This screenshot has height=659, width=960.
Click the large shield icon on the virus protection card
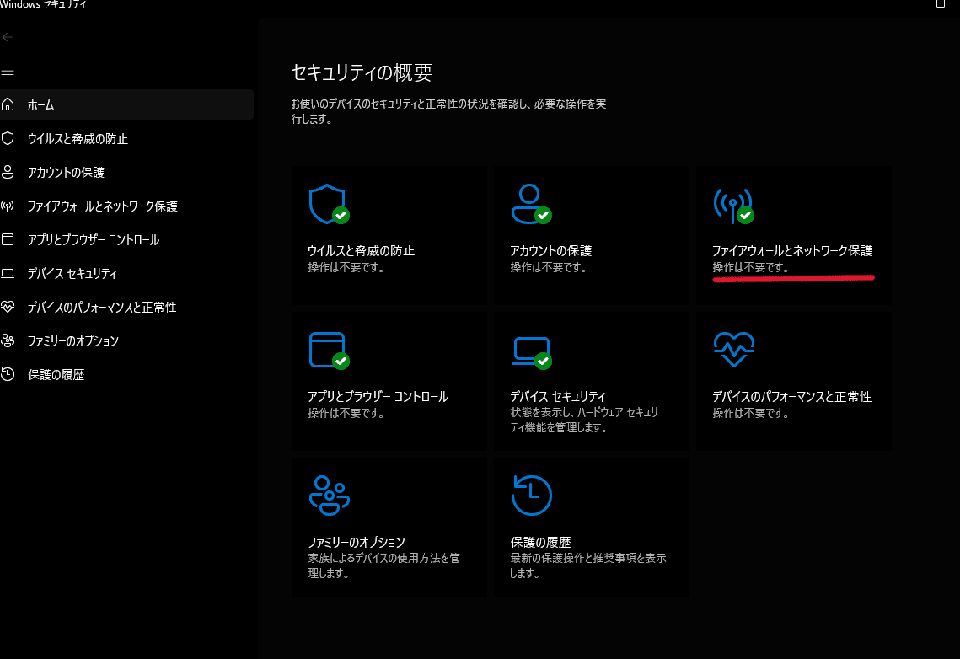click(x=329, y=204)
